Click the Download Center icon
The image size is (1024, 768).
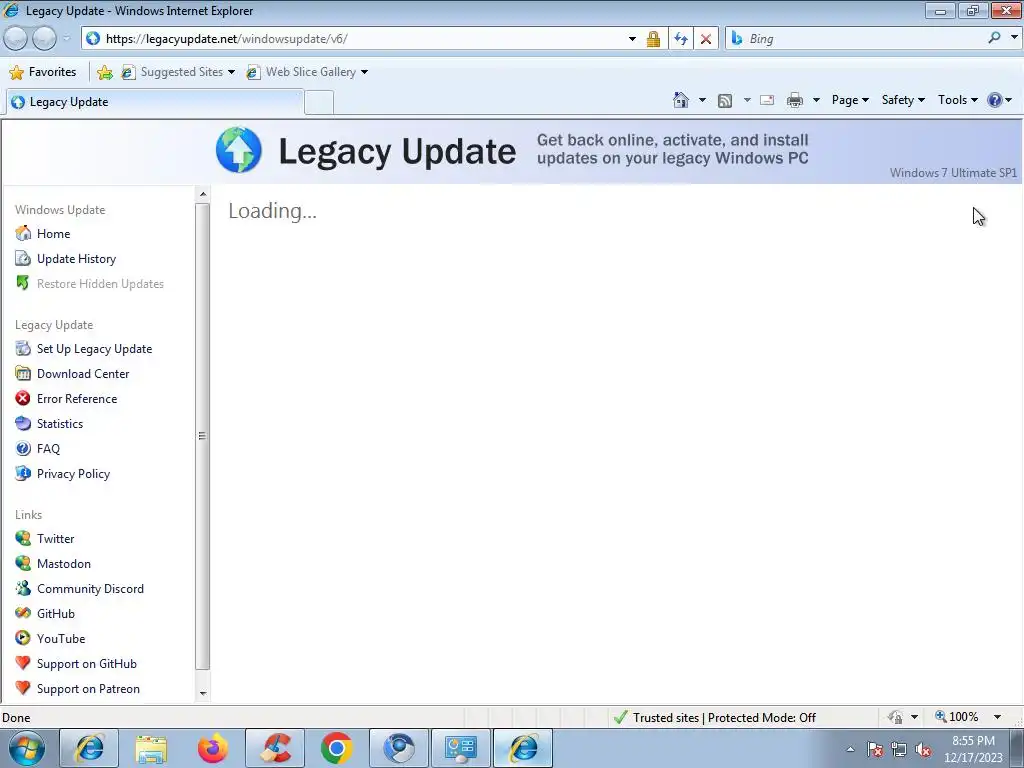tap(23, 373)
